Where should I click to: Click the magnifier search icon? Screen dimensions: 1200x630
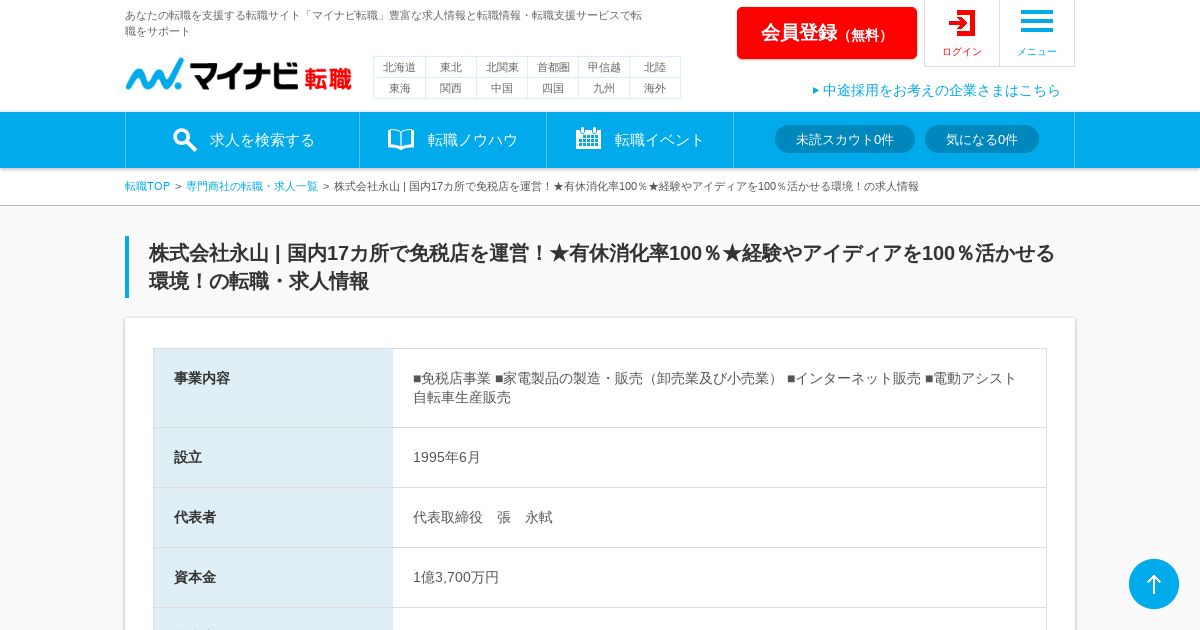point(185,140)
